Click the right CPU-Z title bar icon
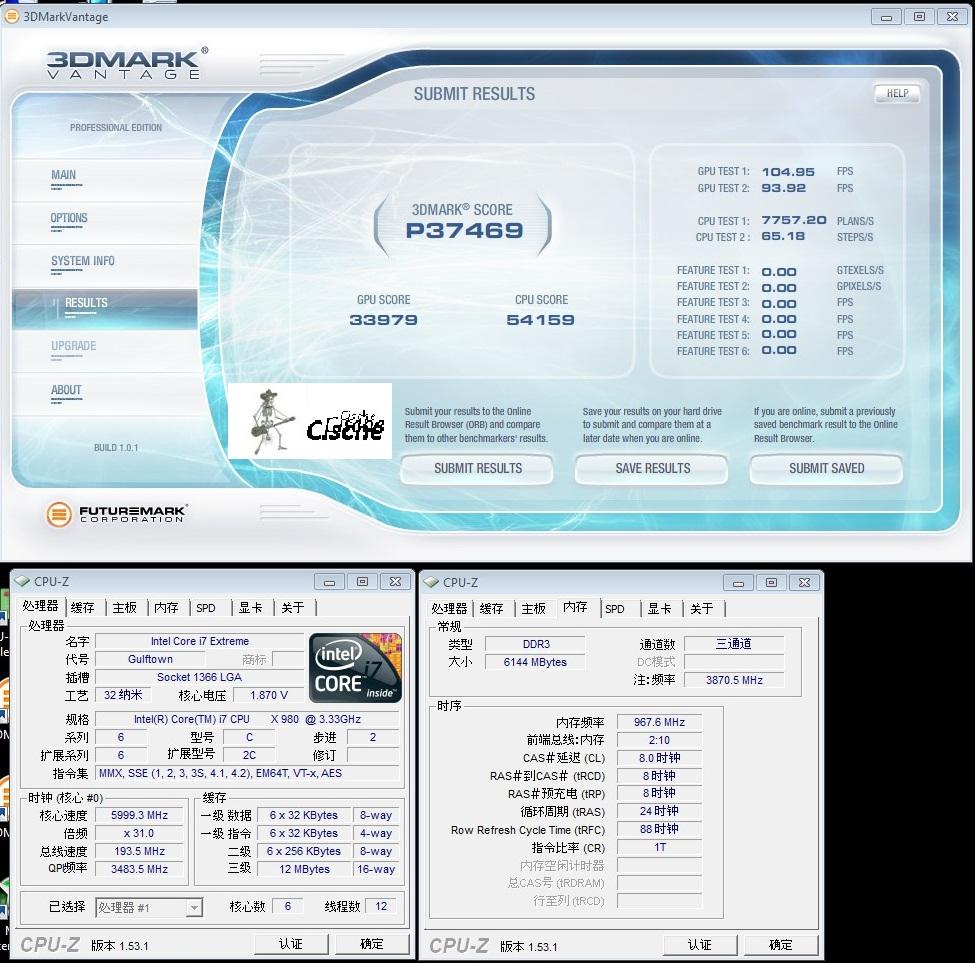The image size is (975, 963). click(431, 583)
